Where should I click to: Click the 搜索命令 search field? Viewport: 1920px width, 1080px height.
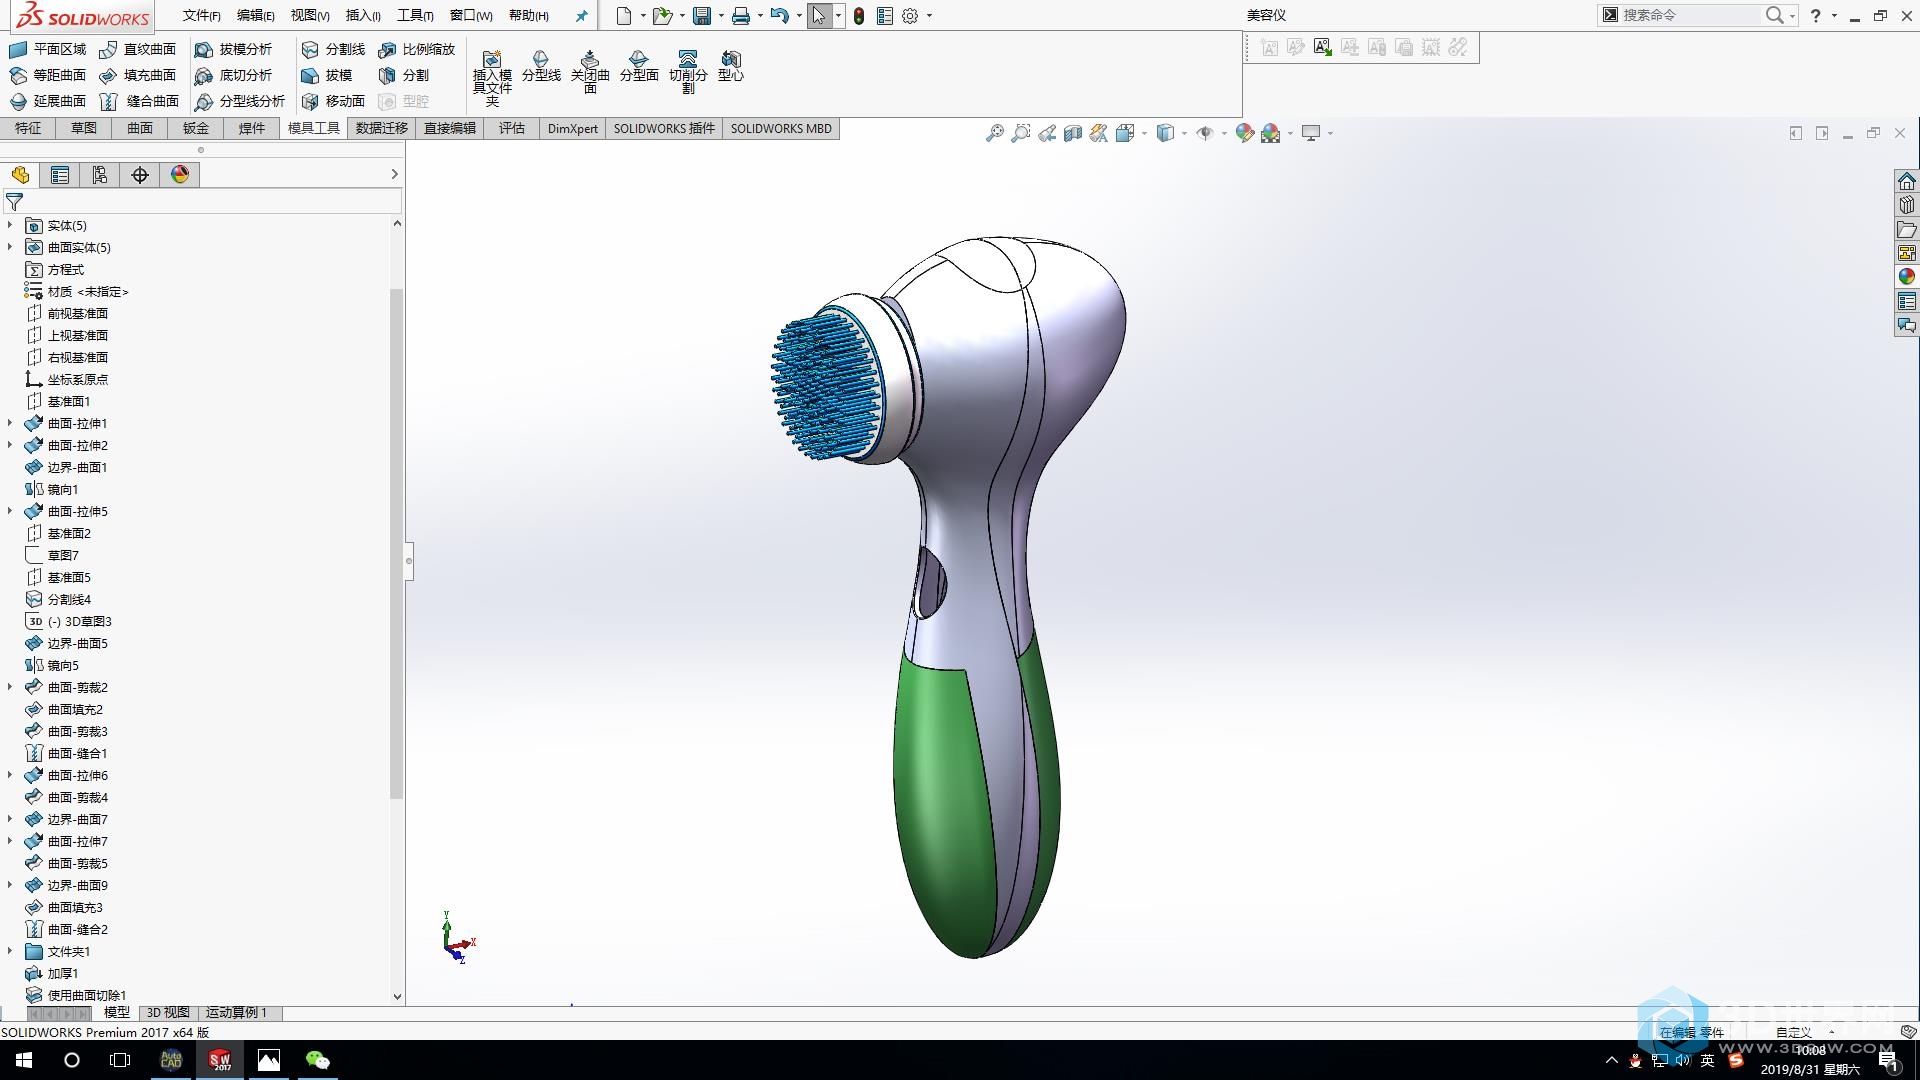[1688, 15]
